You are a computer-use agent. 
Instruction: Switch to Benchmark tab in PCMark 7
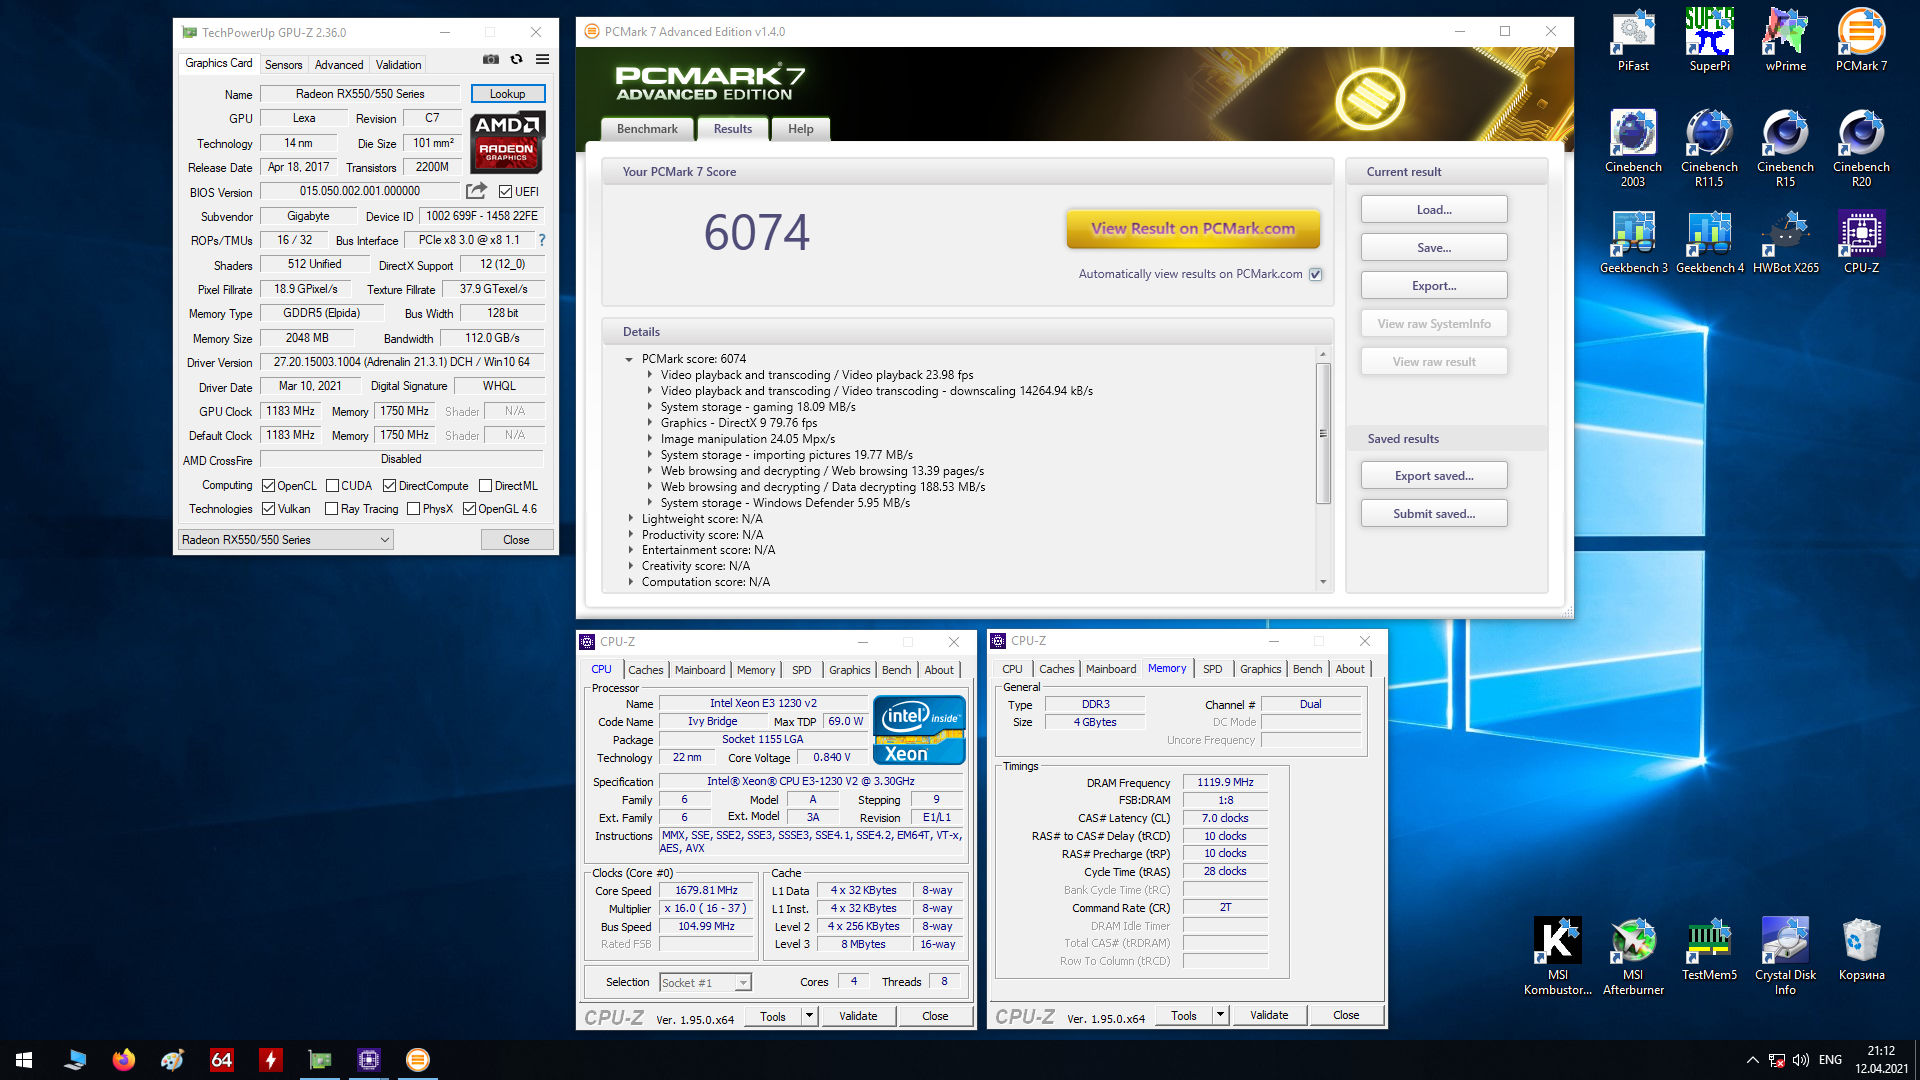point(647,129)
